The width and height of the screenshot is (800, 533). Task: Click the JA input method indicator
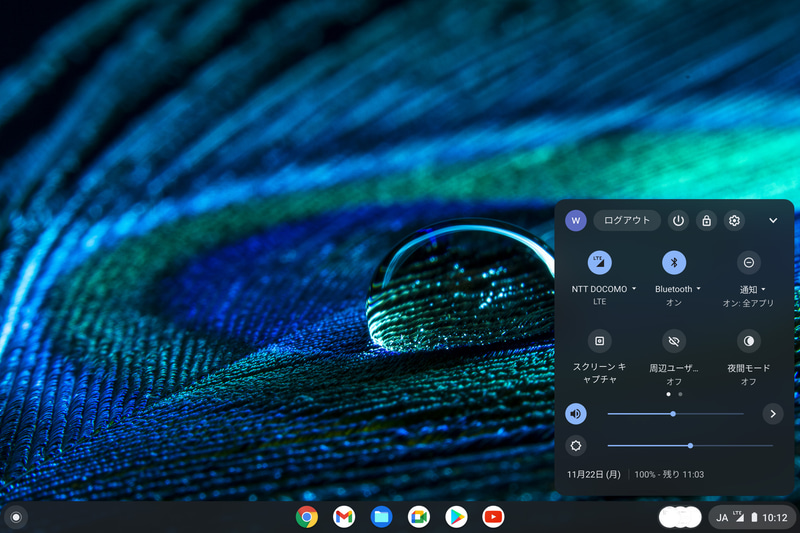tap(722, 518)
